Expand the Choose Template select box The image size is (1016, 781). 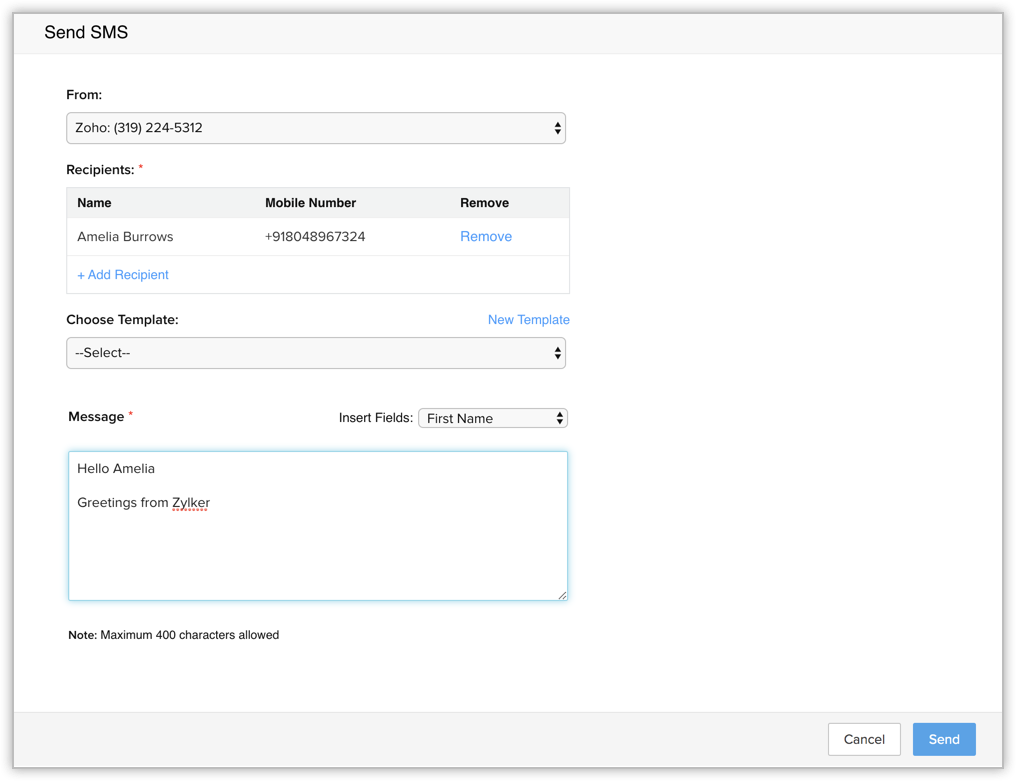(x=316, y=353)
